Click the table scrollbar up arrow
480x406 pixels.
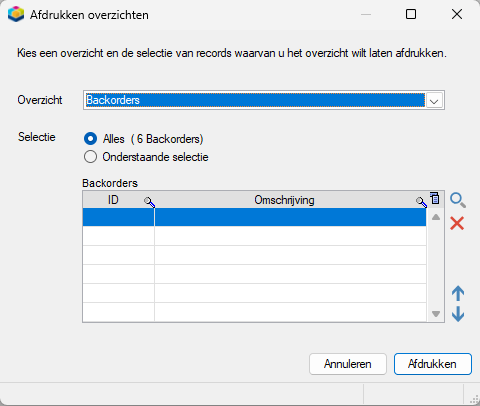(436, 217)
